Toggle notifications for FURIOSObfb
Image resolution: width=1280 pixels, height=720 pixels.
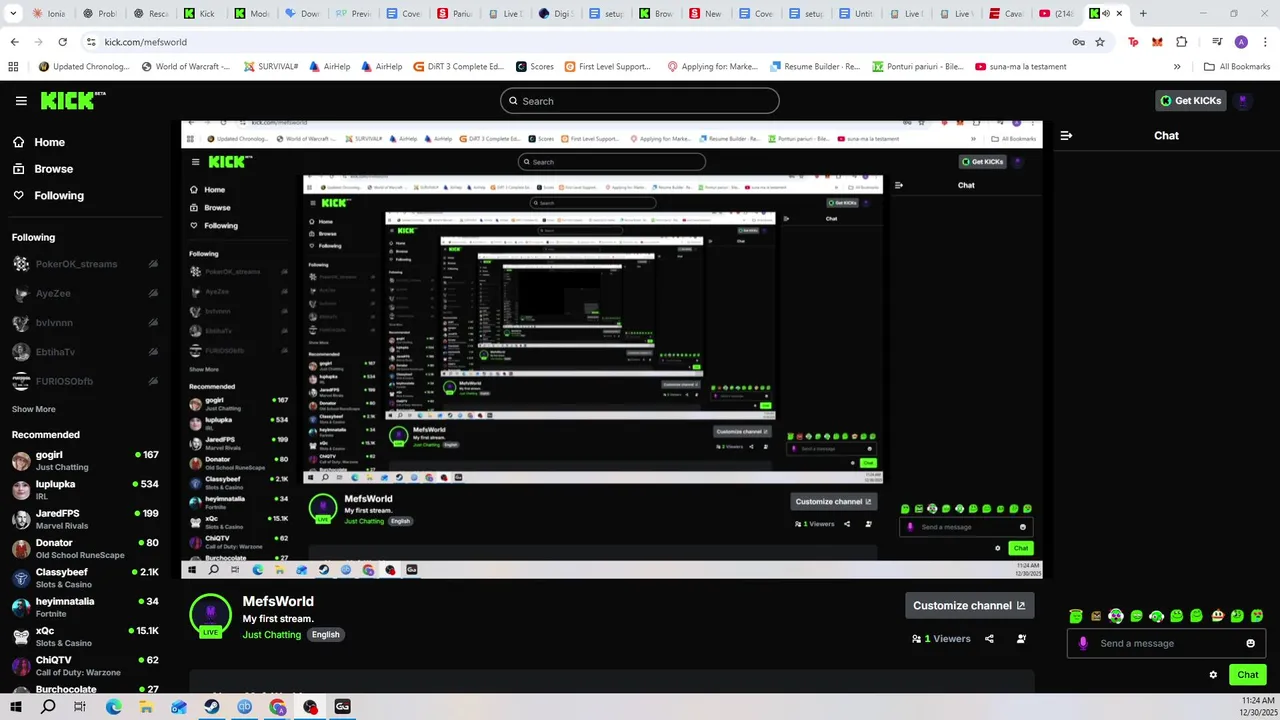(153, 381)
